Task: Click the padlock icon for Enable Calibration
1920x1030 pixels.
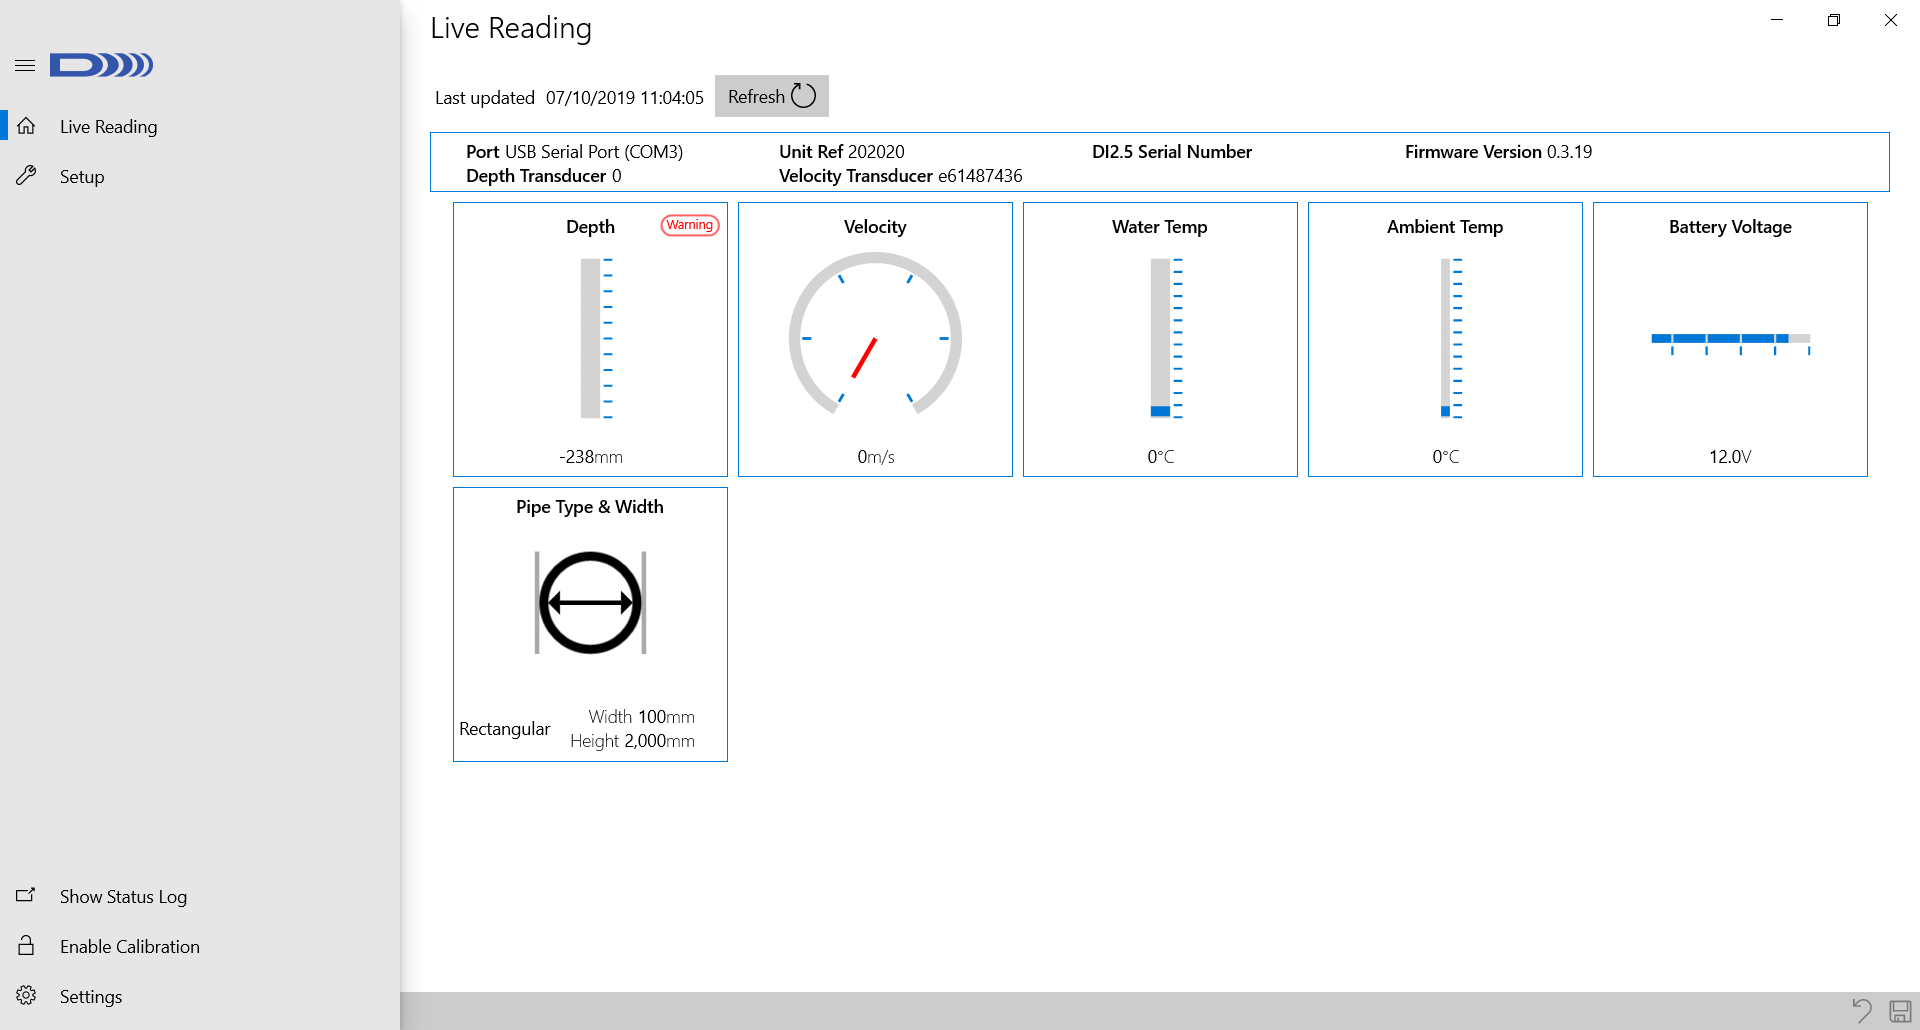Action: 26,946
